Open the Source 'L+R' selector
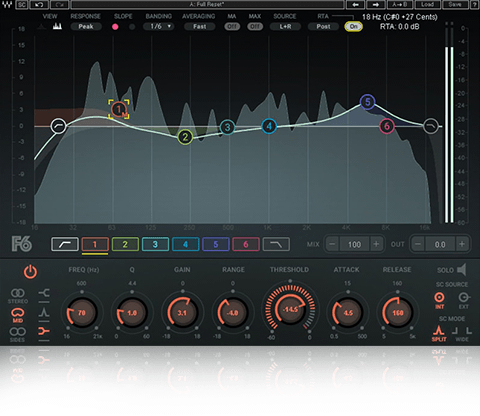This screenshot has width=480, height=416. 285,27
